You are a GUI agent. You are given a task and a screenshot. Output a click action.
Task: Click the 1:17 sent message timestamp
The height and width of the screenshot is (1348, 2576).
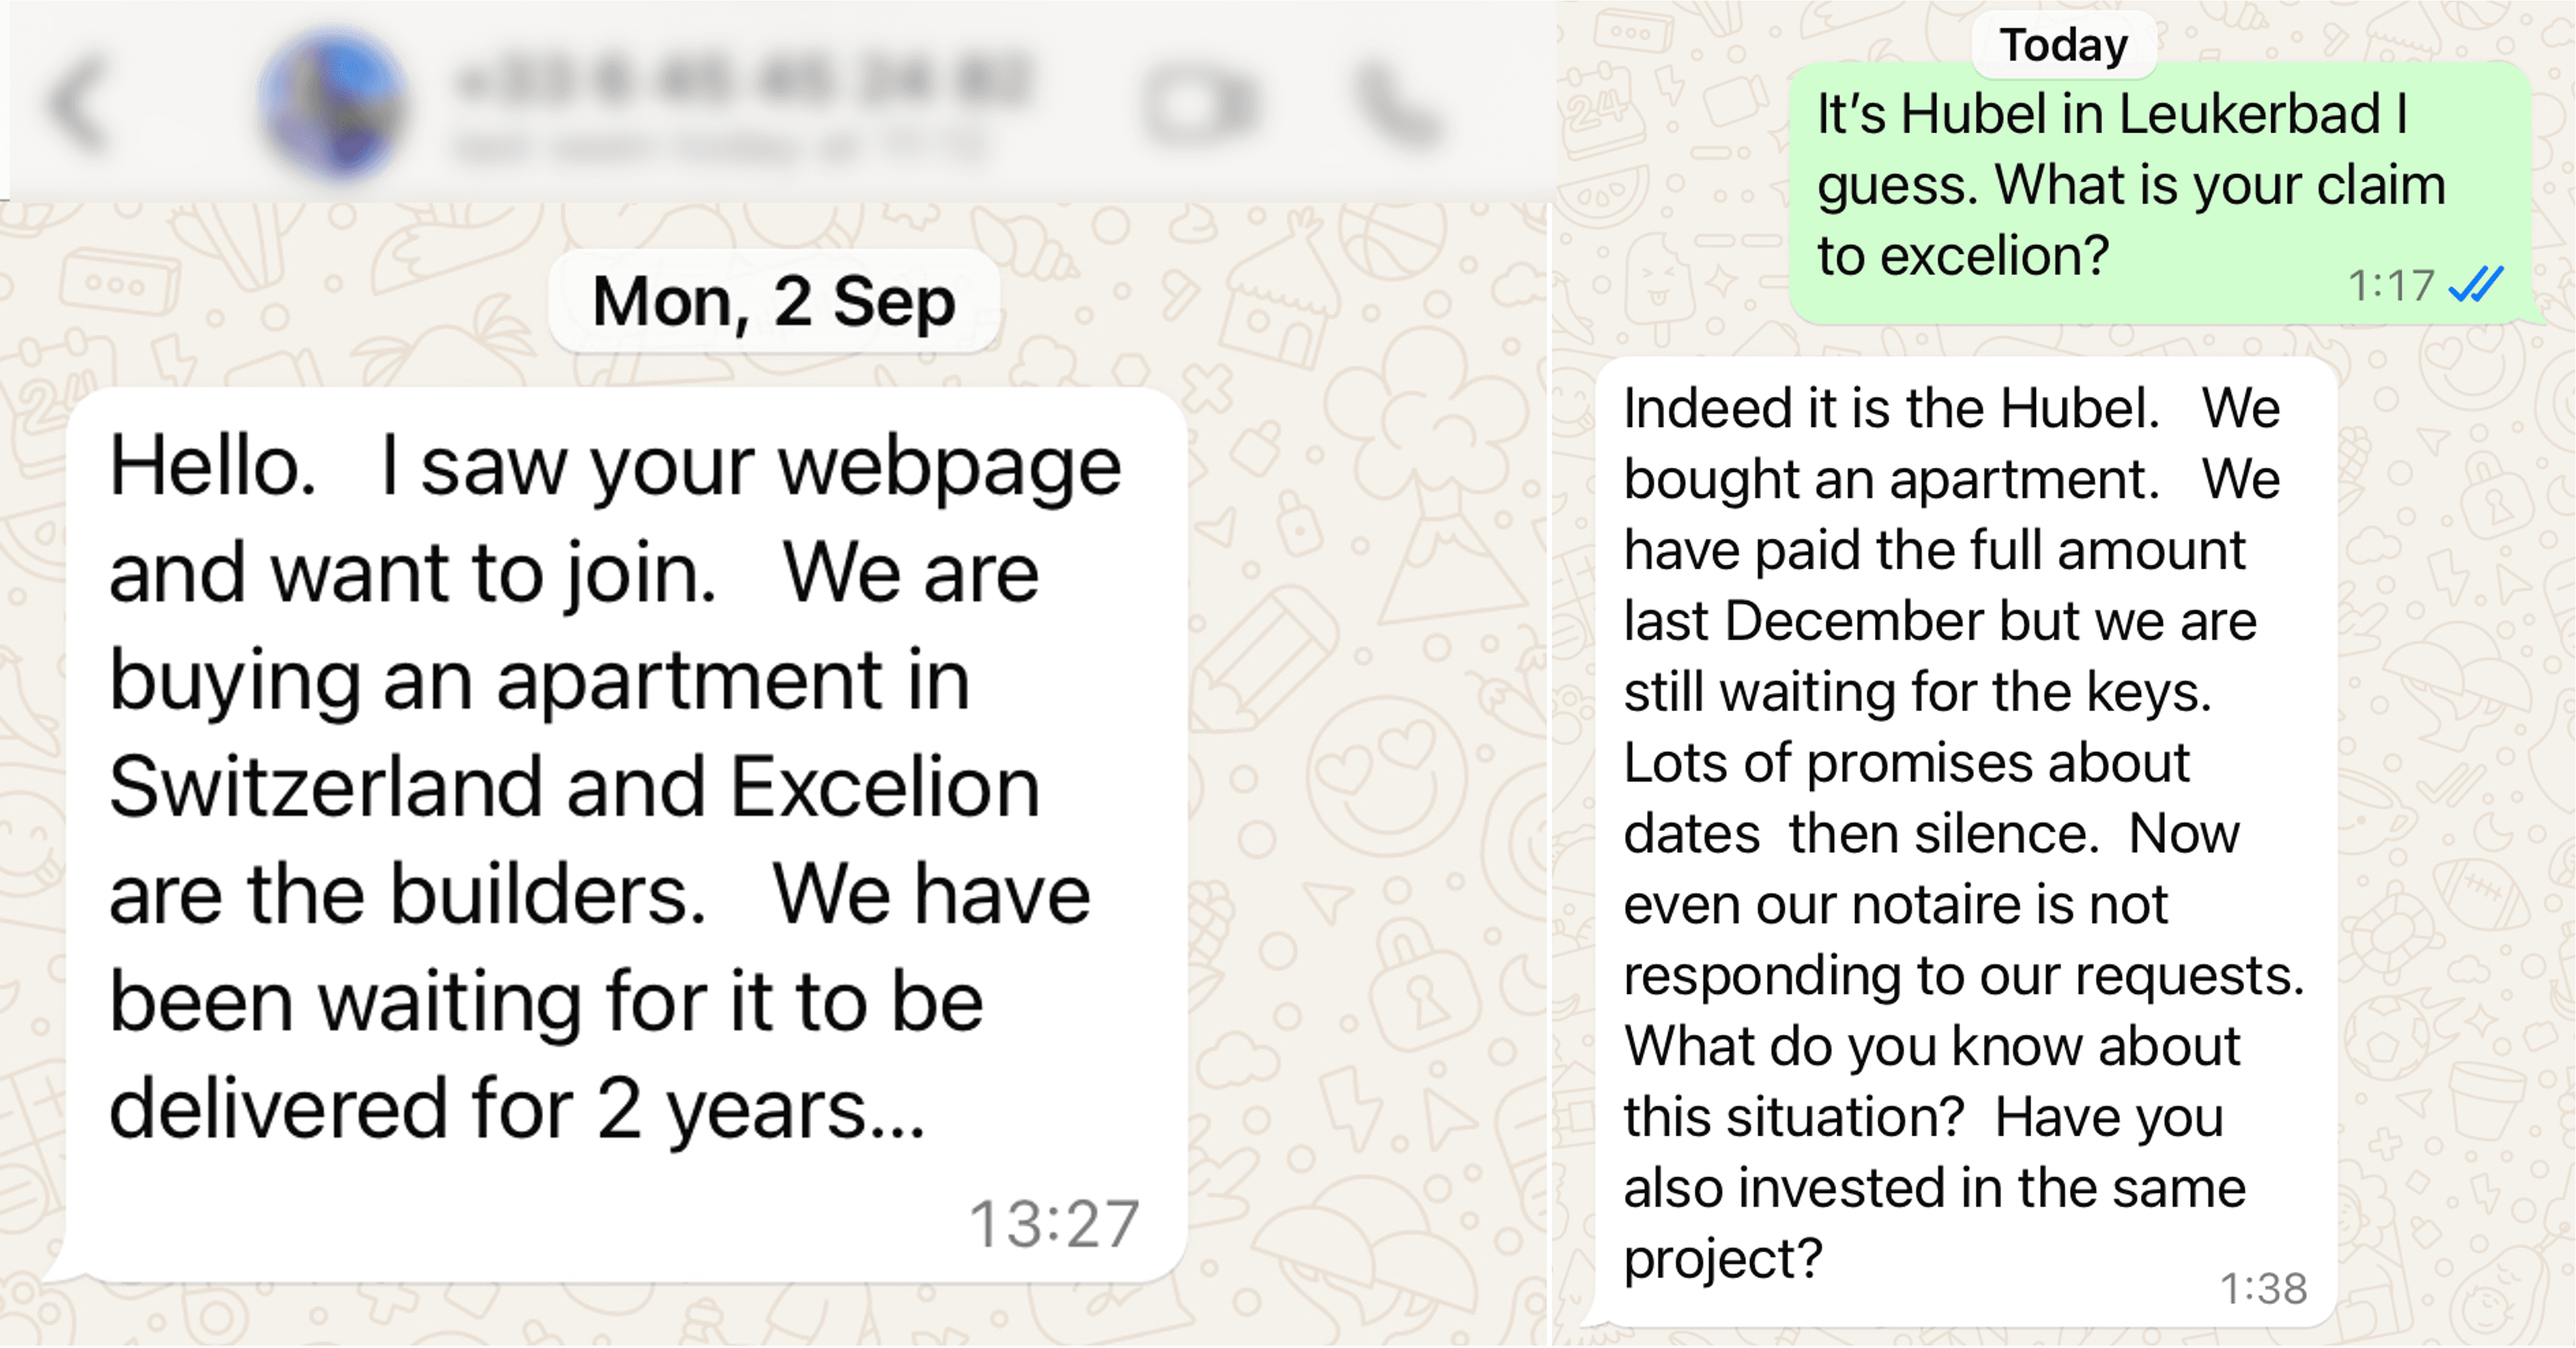click(2390, 286)
